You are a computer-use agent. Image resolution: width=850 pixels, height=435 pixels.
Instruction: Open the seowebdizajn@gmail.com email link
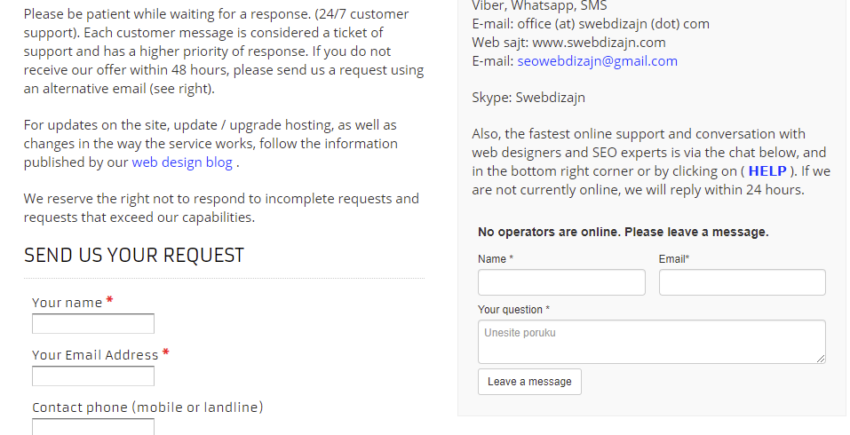pos(597,61)
